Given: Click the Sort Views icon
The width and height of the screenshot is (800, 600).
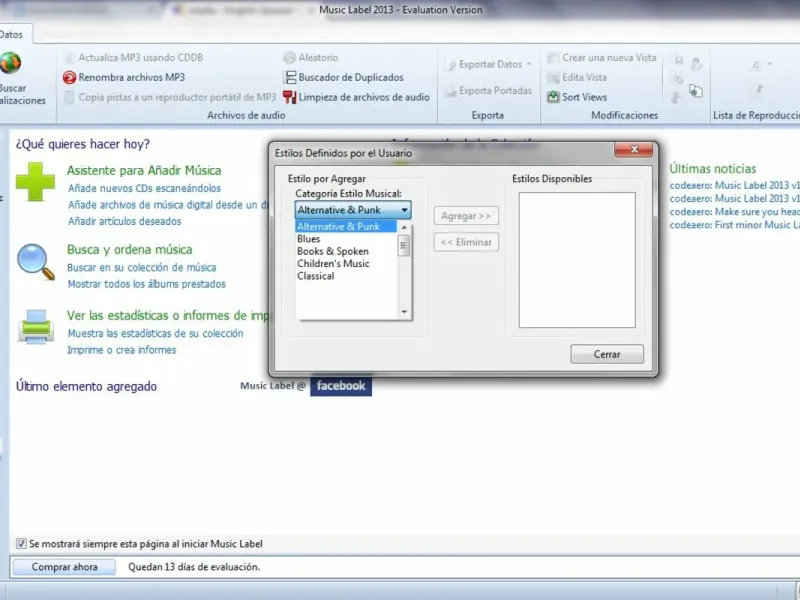Looking at the screenshot, I should tap(553, 97).
